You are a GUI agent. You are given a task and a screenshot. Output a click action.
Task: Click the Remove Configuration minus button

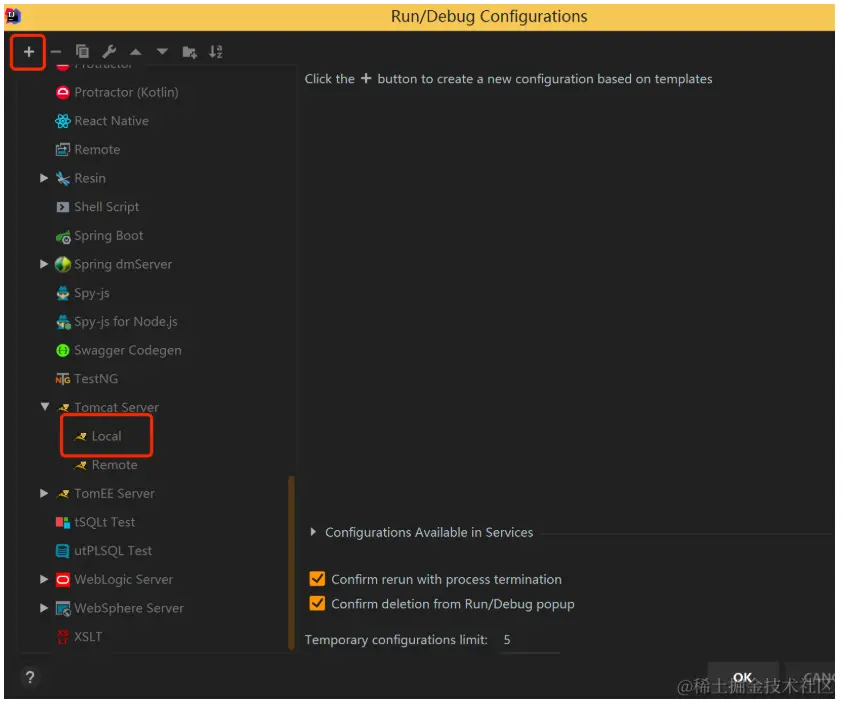[x=56, y=52]
